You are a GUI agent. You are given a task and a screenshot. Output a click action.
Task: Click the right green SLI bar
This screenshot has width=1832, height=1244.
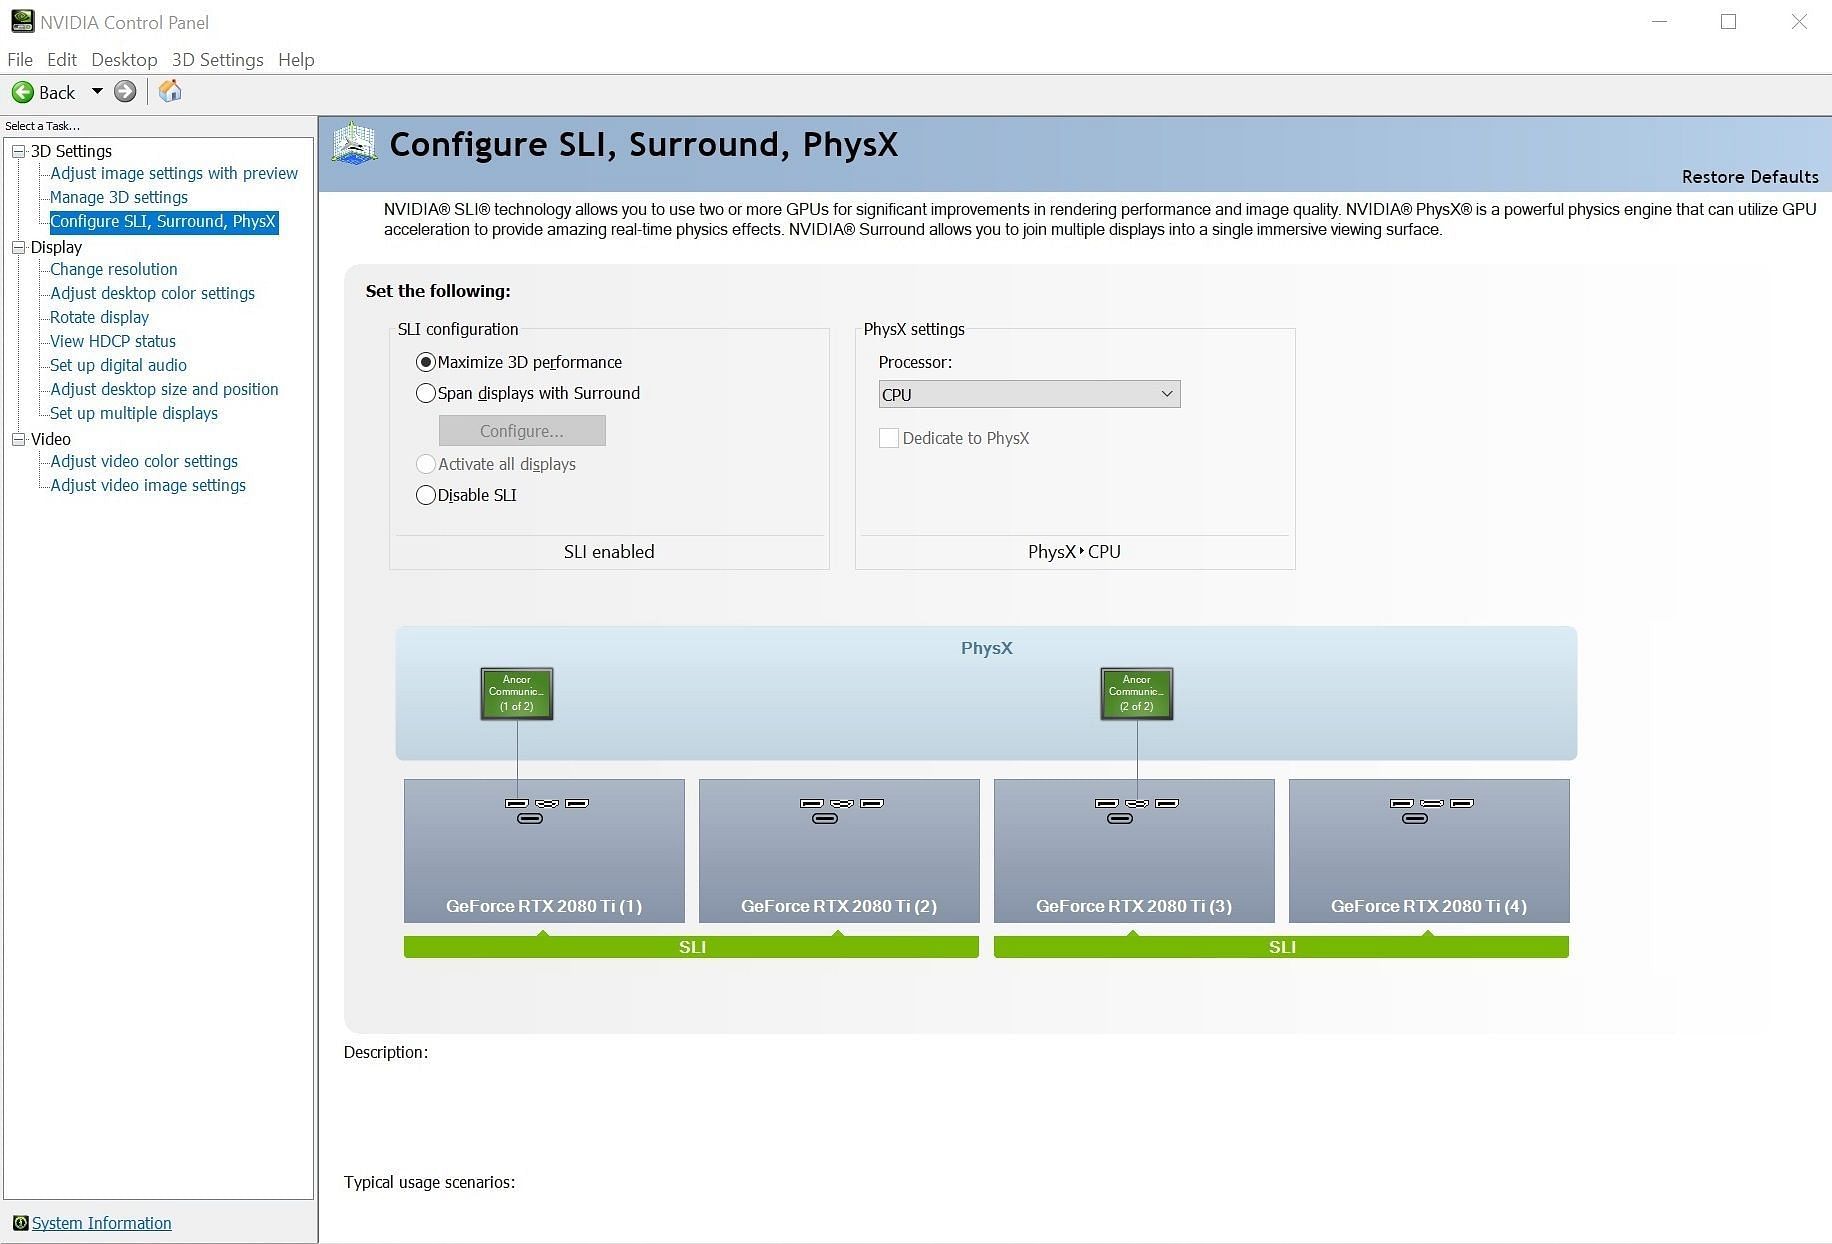point(1281,946)
